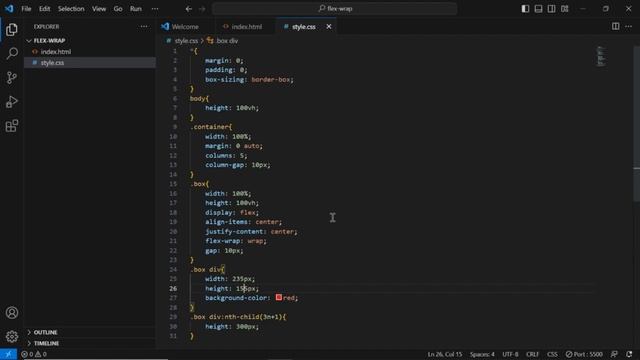Click the 'box-sizing: border-box;' line
Image resolution: width=640 pixels, height=360 pixels.
[x=249, y=80]
